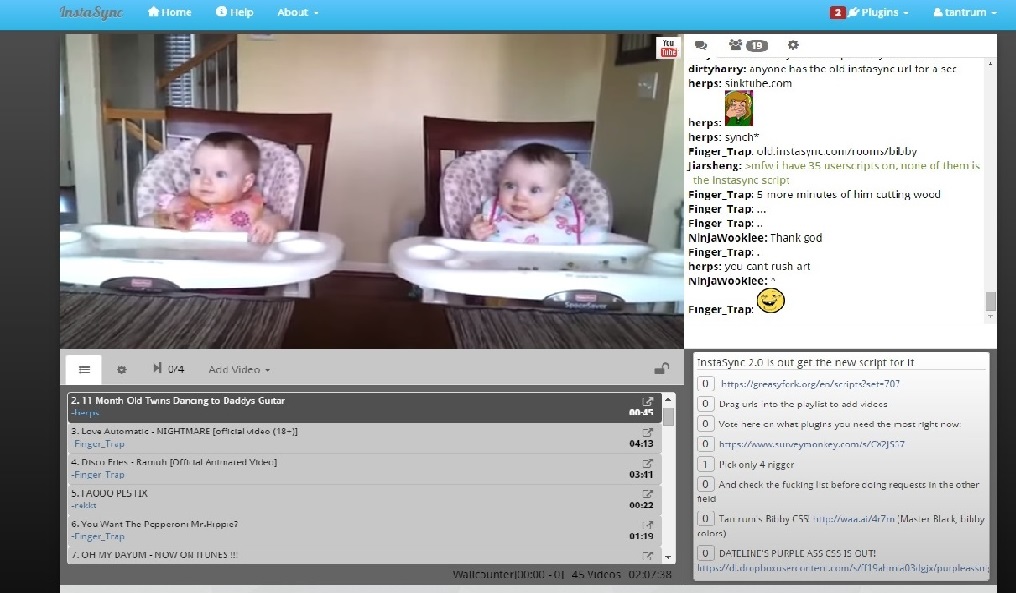
Task: Vote for 'Vote here on what plugins' option
Action: click(706, 424)
